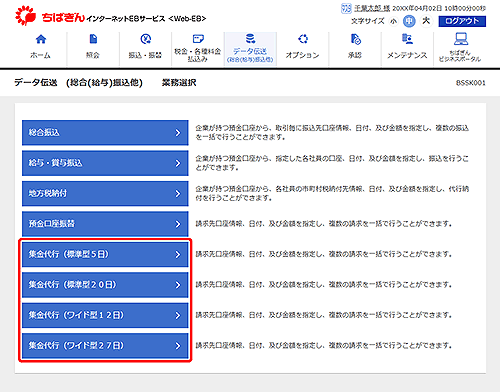500x392 pixels.
Task: Select the オプション menu label
Action: click(x=302, y=55)
